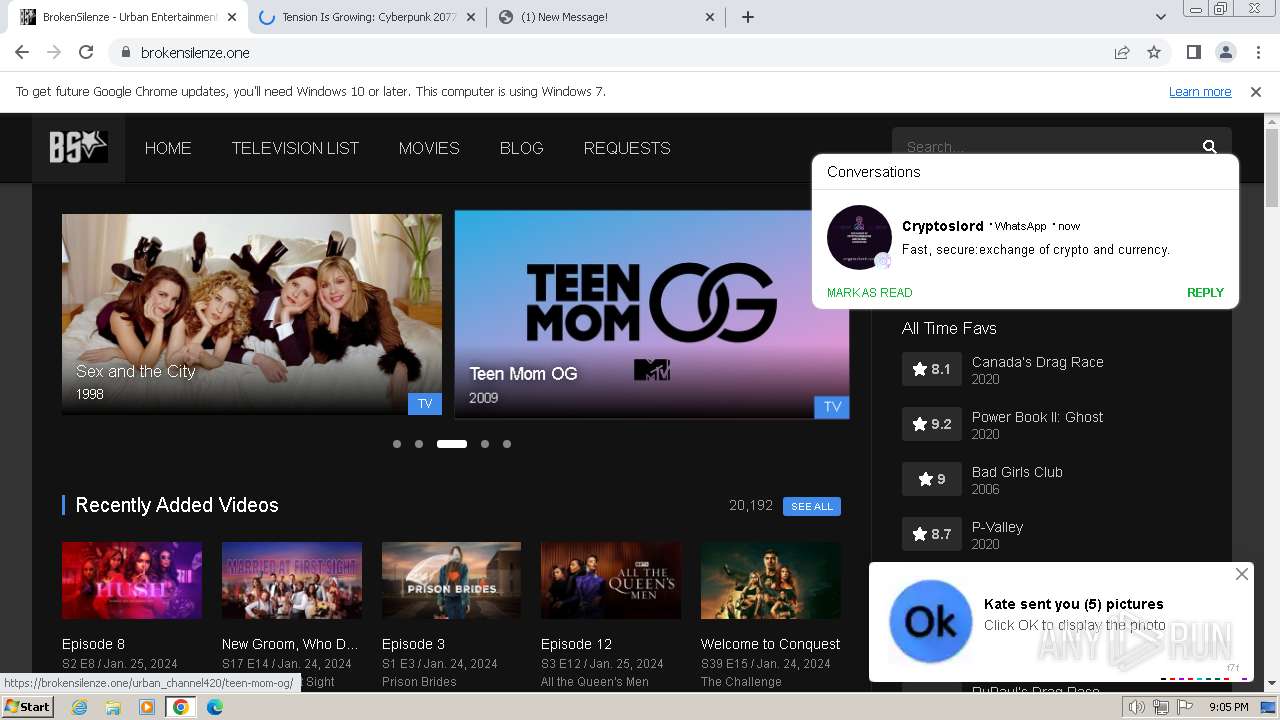
Task: Select the second carousel dot
Action: pos(419,444)
